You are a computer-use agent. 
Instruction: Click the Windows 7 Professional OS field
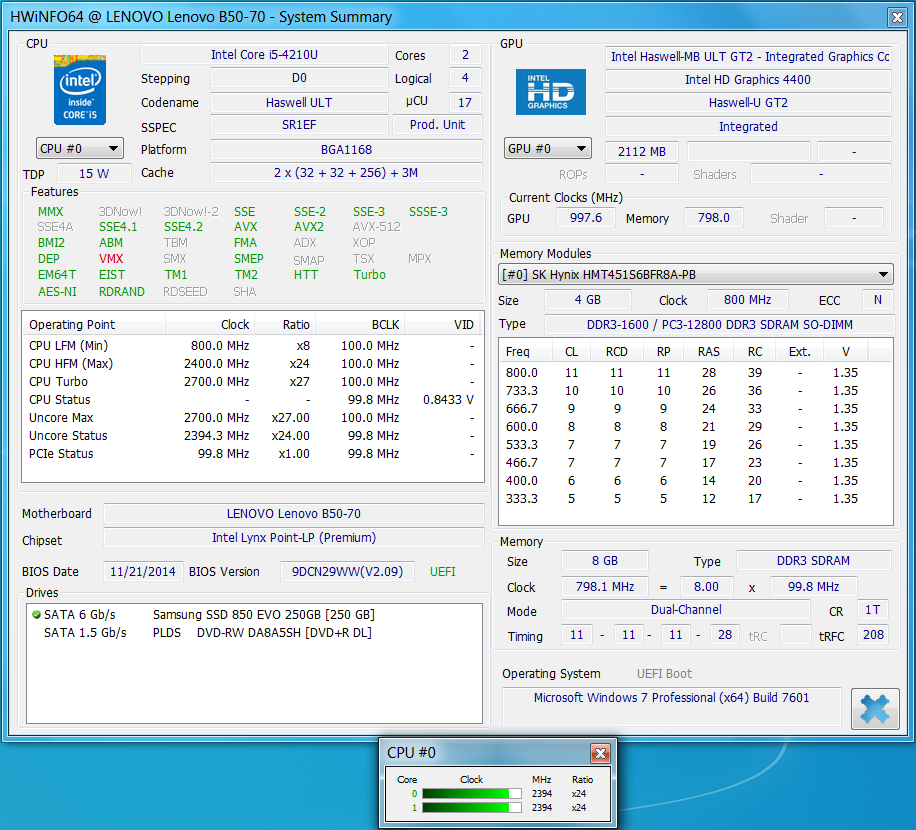(x=671, y=706)
